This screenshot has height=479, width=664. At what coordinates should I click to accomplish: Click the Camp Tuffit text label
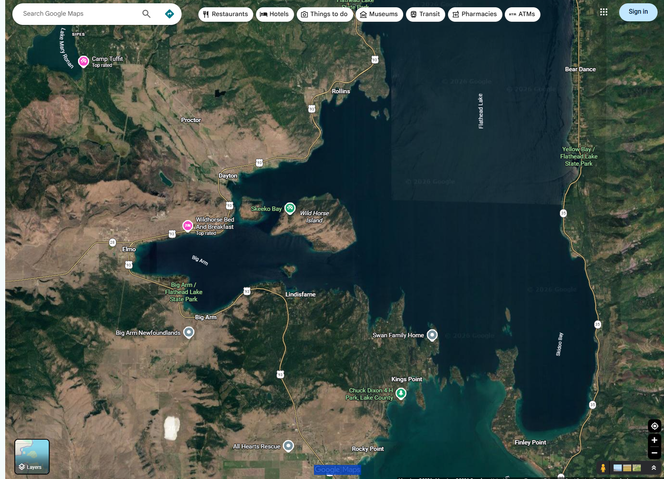pyautogui.click(x=107, y=59)
